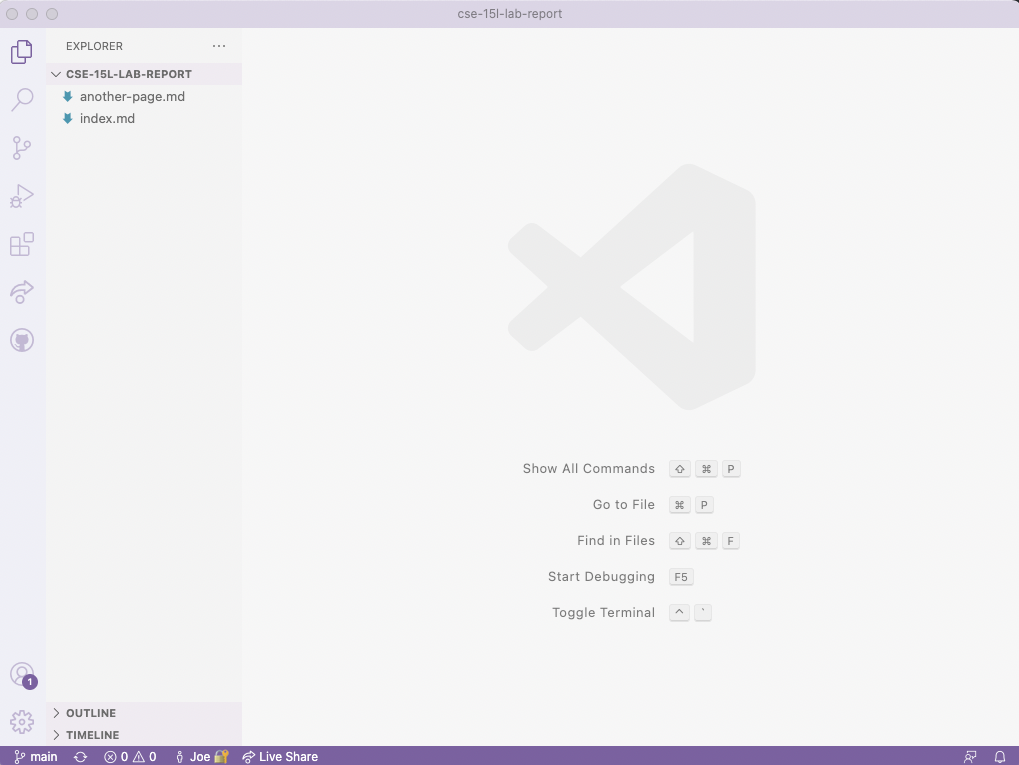Open the Search view icon

click(22, 100)
